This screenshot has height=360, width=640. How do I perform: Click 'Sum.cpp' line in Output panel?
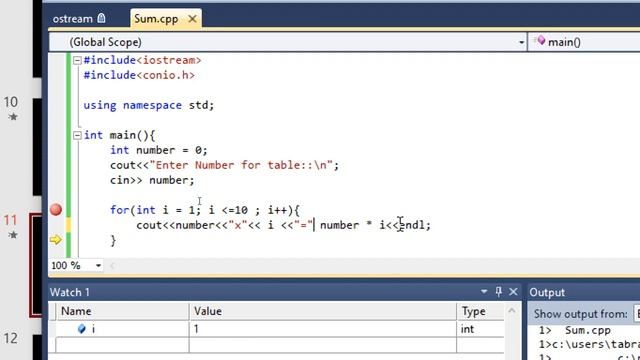[x=588, y=330]
